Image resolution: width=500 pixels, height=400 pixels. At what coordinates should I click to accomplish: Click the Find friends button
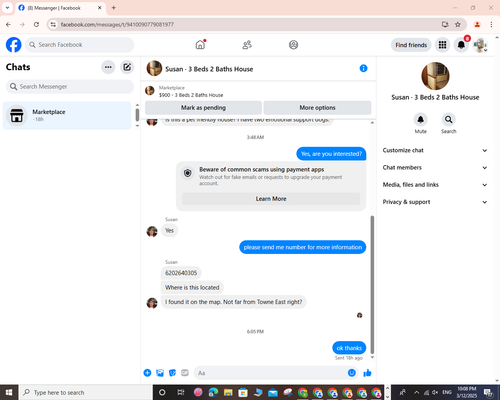411,45
